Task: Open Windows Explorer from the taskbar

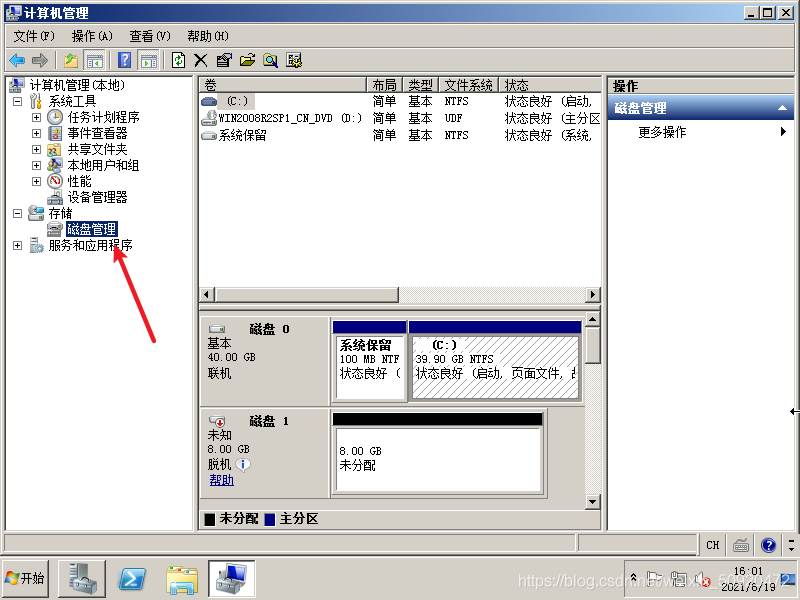Action: tap(182, 580)
